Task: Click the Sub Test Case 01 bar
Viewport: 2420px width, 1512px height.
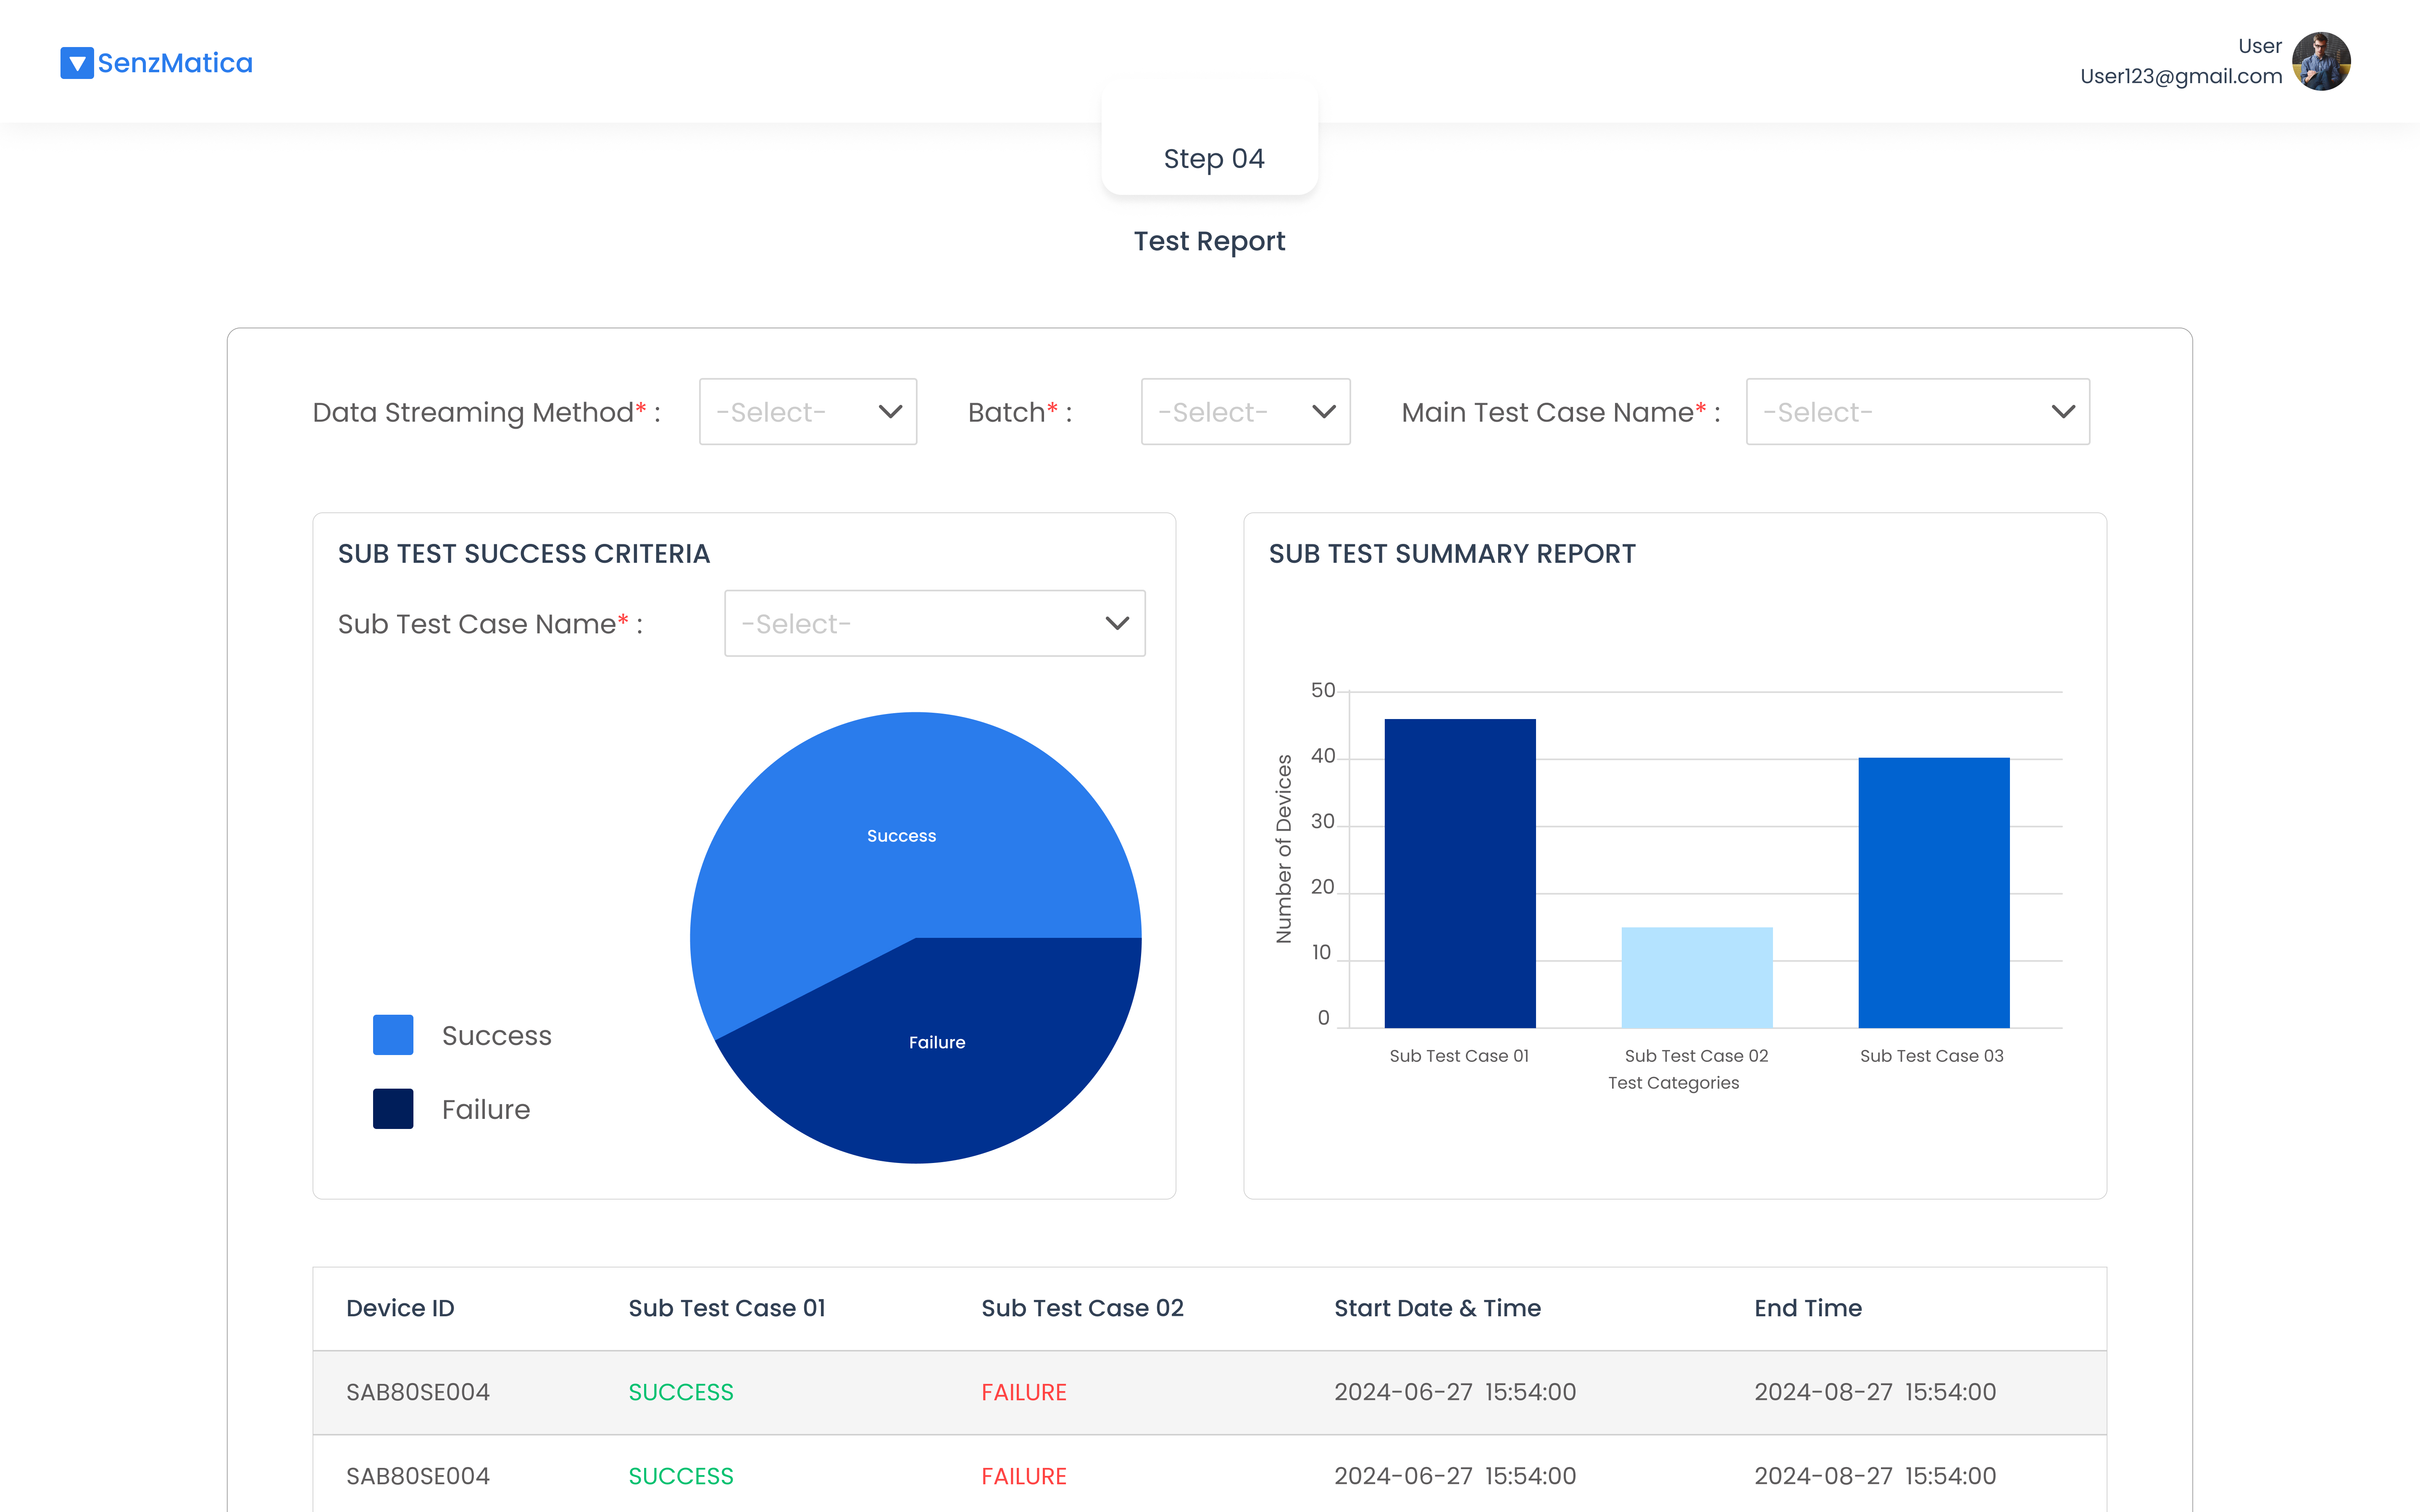Action: [x=1460, y=873]
